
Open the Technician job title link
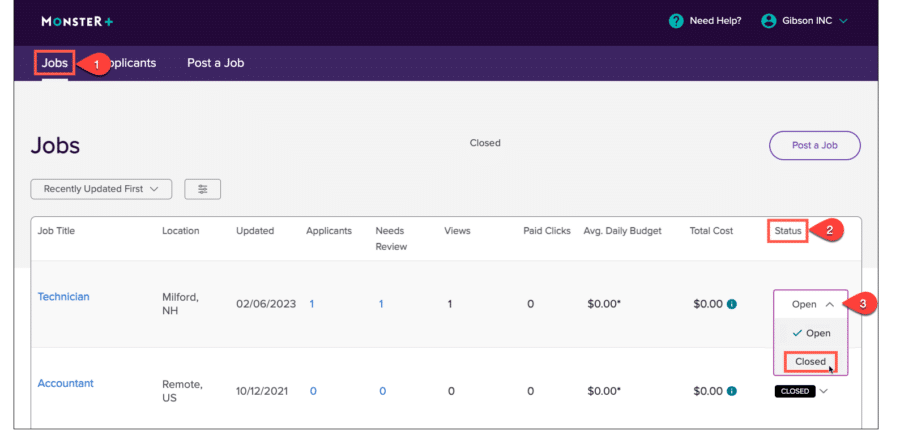coord(63,296)
